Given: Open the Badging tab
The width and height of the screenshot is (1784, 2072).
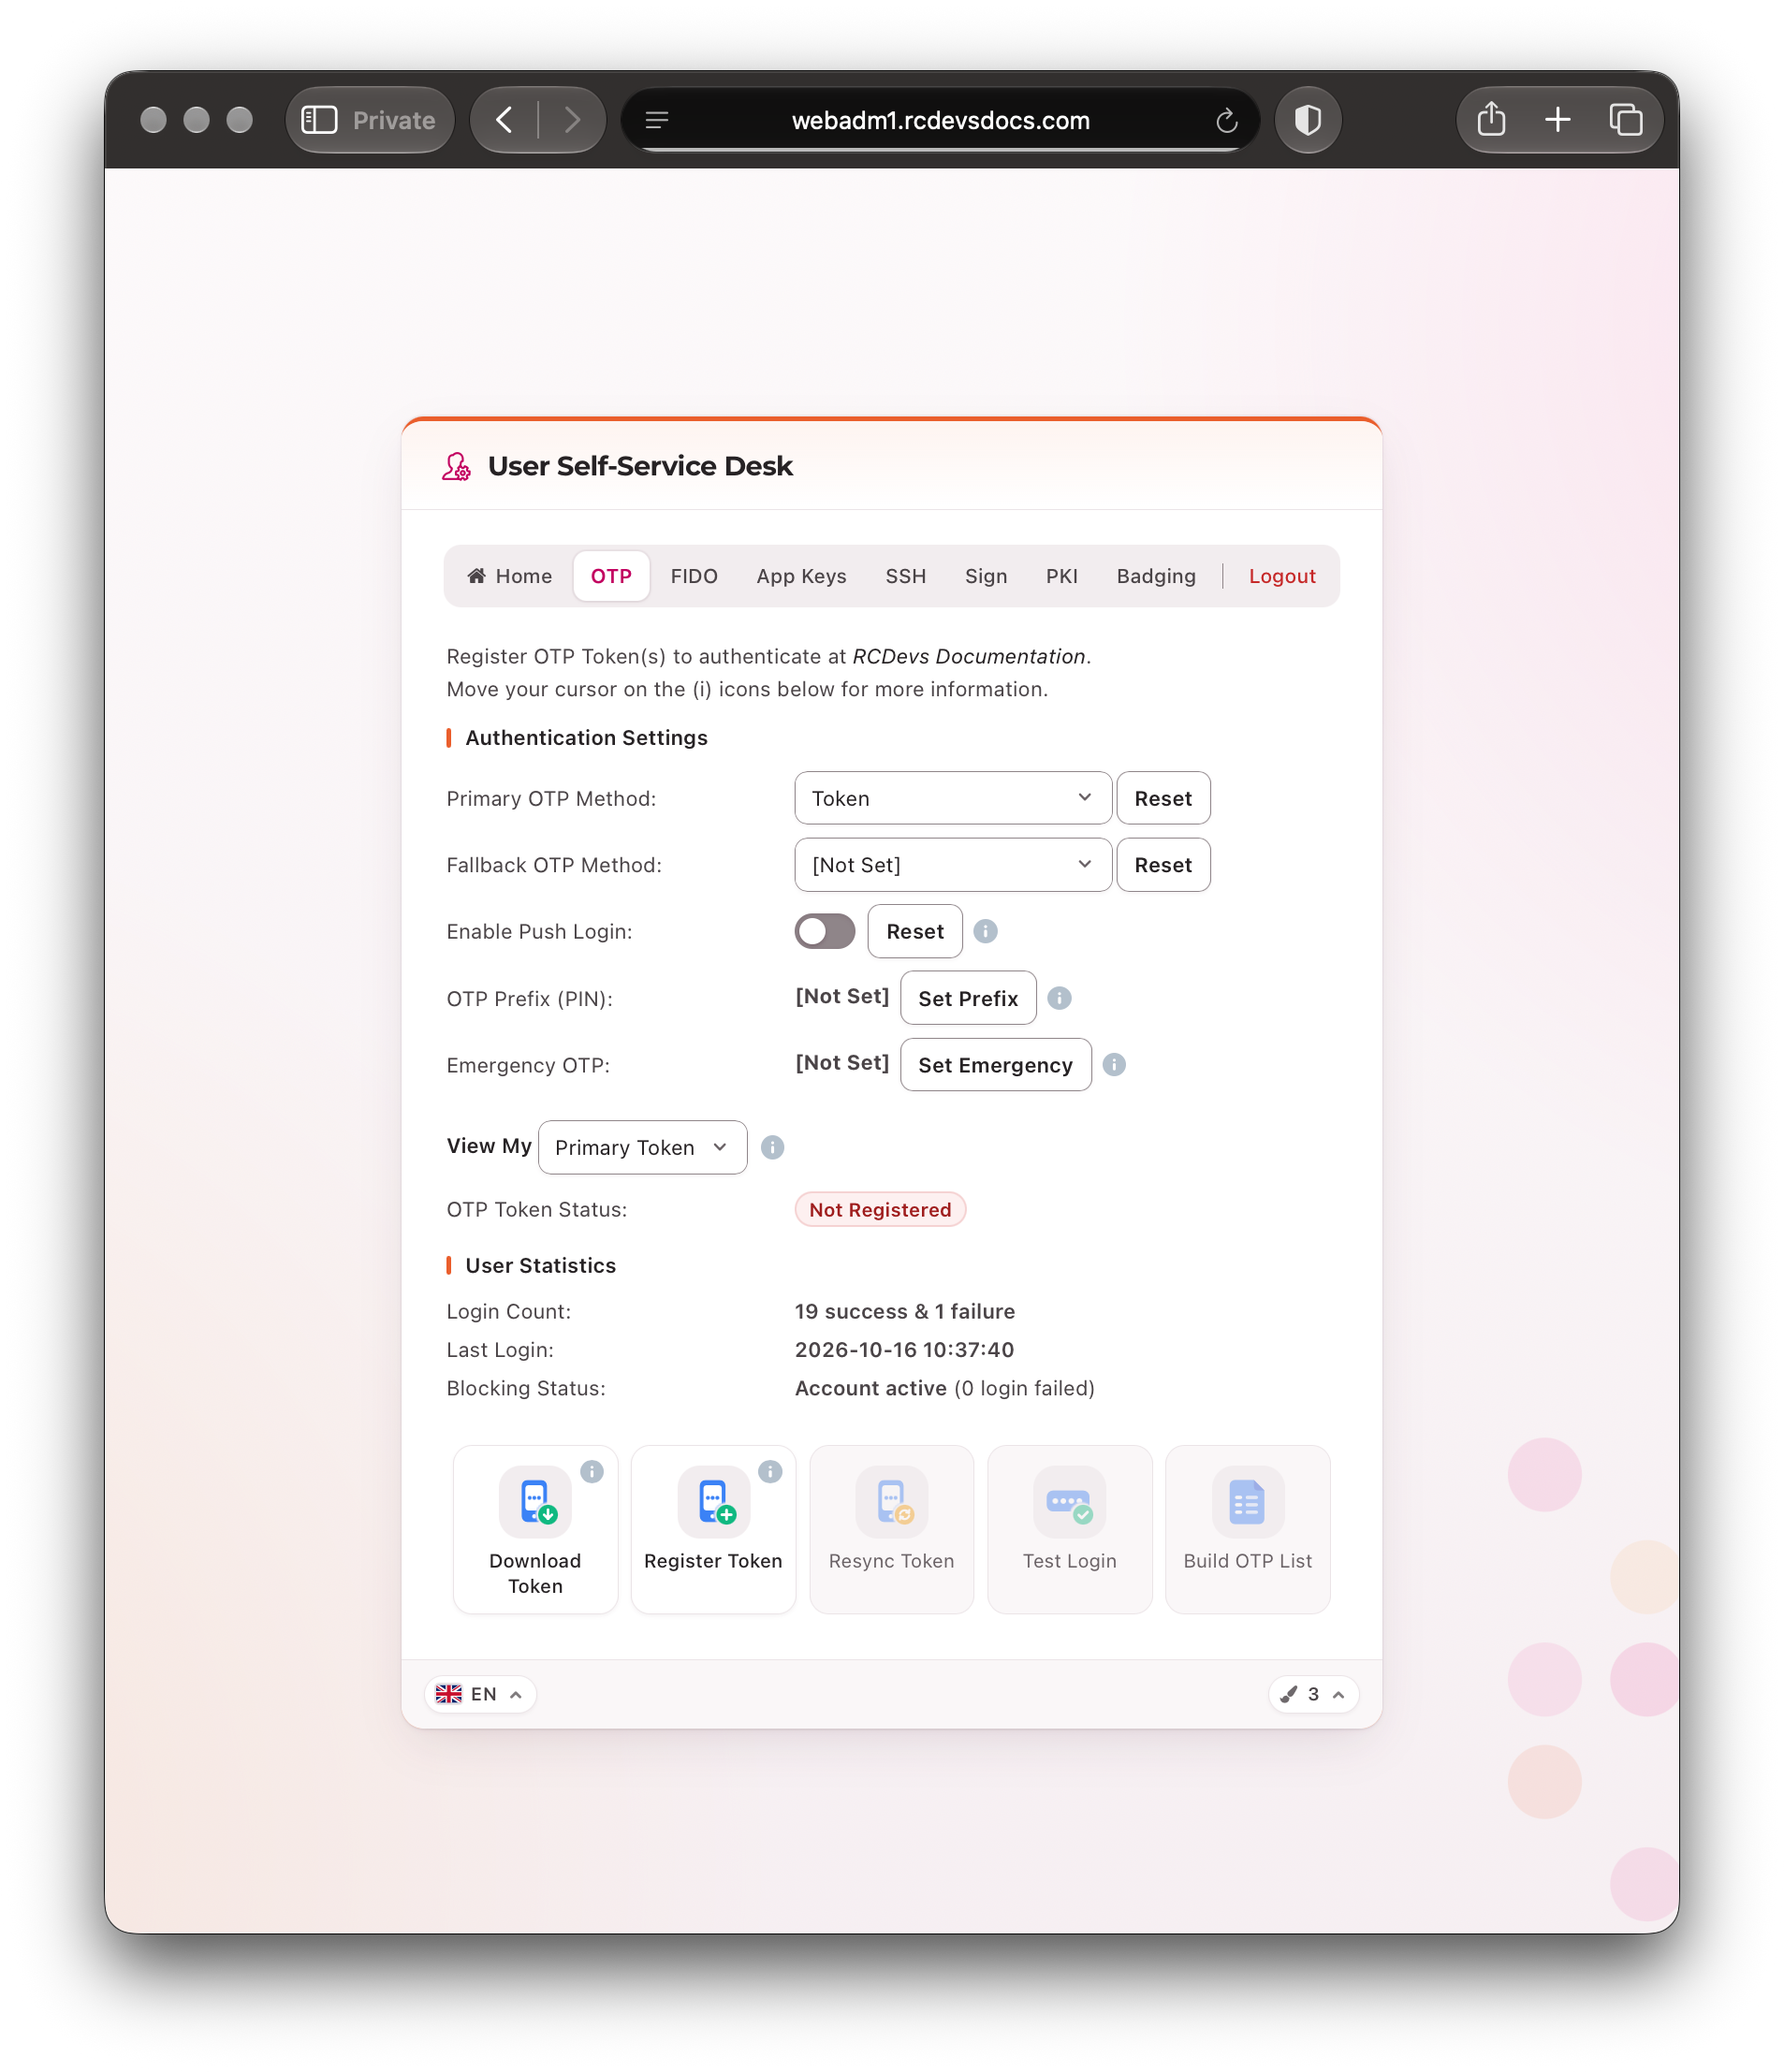Looking at the screenshot, I should (1156, 576).
